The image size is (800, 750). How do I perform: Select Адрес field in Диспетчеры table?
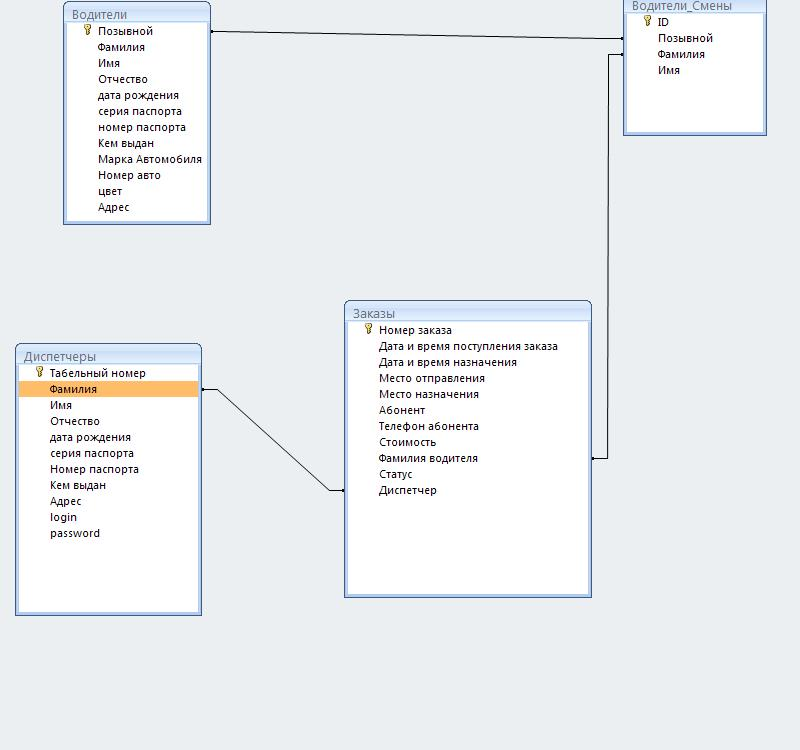click(x=65, y=501)
